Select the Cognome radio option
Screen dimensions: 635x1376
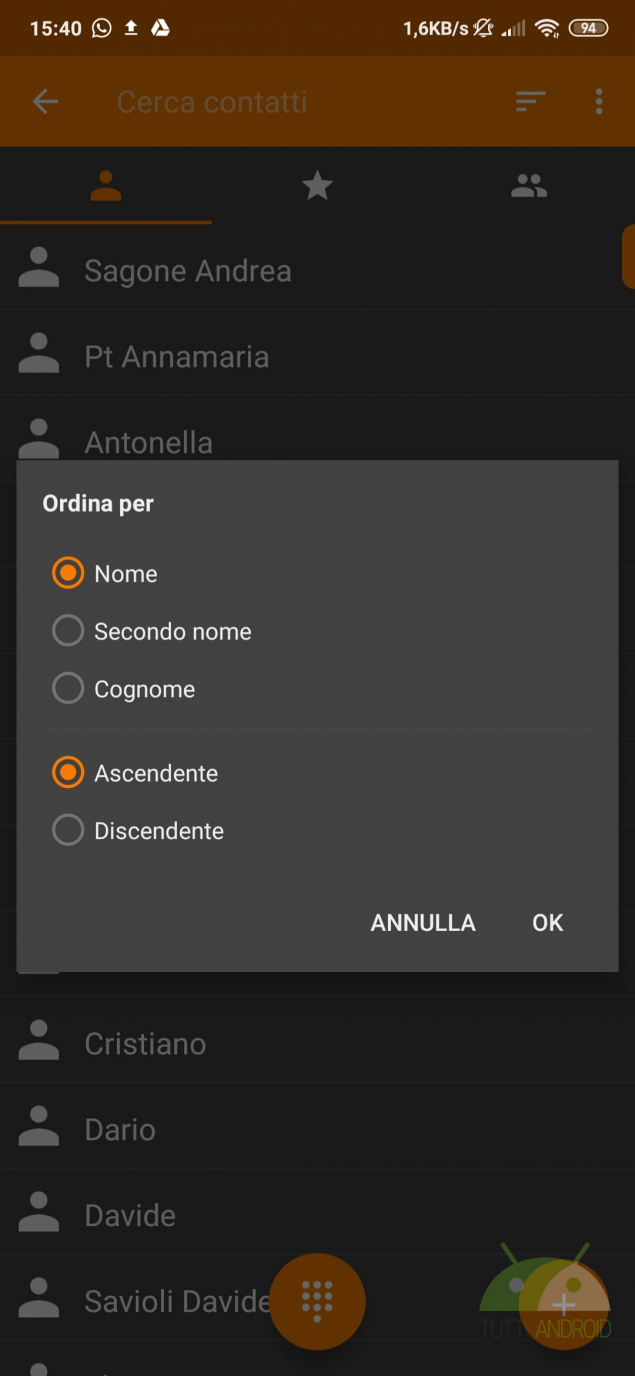pyautogui.click(x=68, y=689)
